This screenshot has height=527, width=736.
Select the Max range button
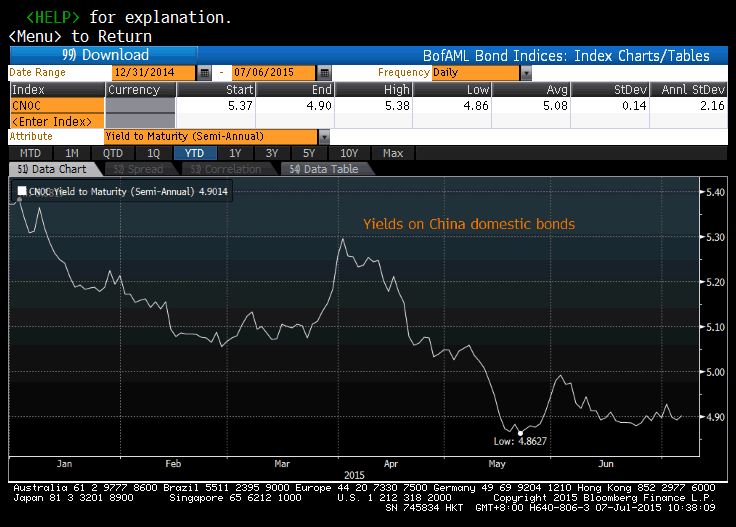click(x=393, y=153)
